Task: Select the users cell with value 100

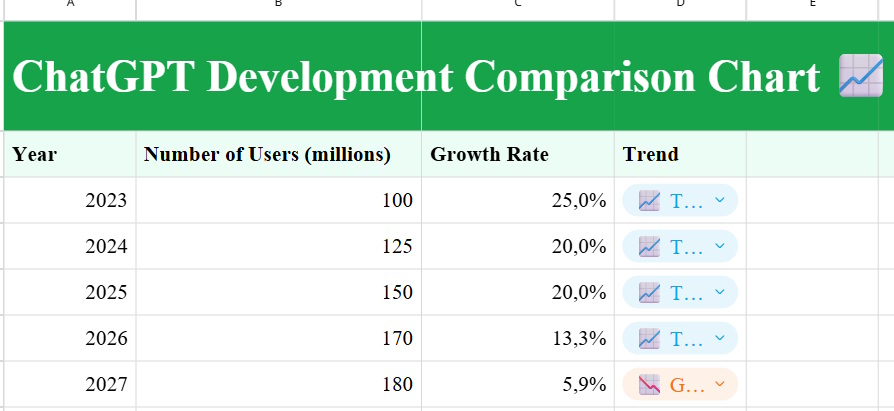Action: (x=279, y=200)
